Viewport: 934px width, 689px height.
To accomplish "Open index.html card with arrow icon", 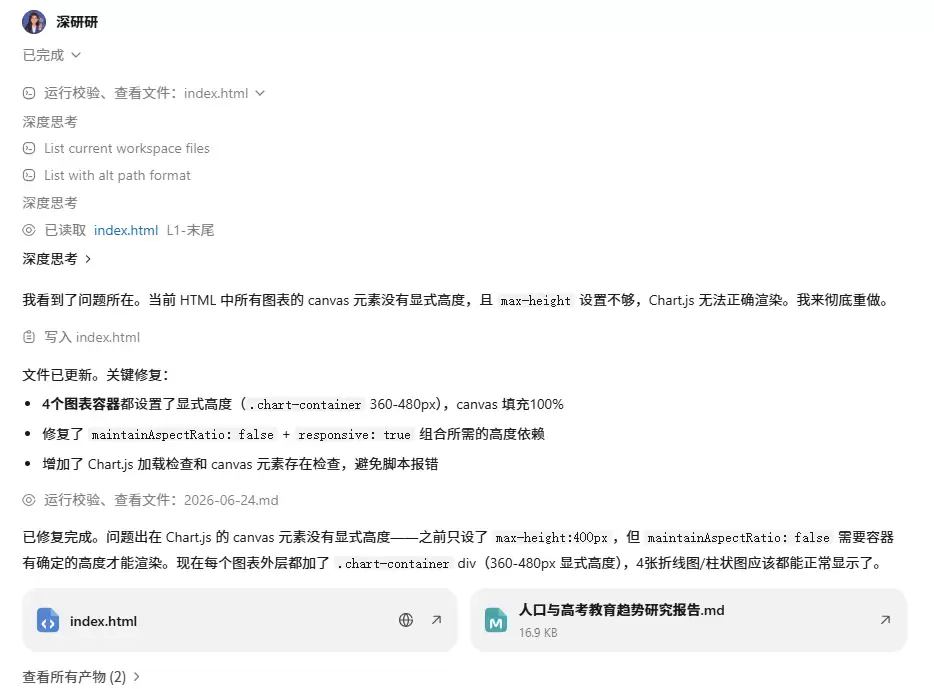I will click(x=437, y=620).
